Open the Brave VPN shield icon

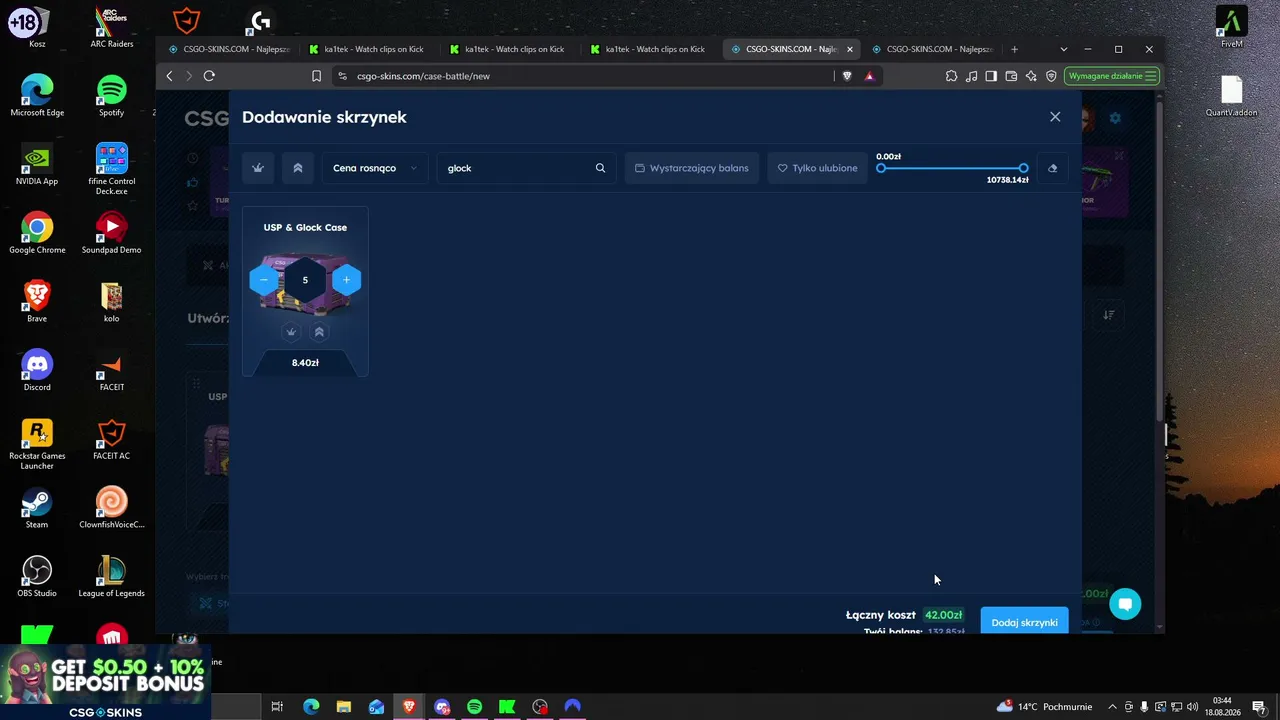pos(1051,76)
